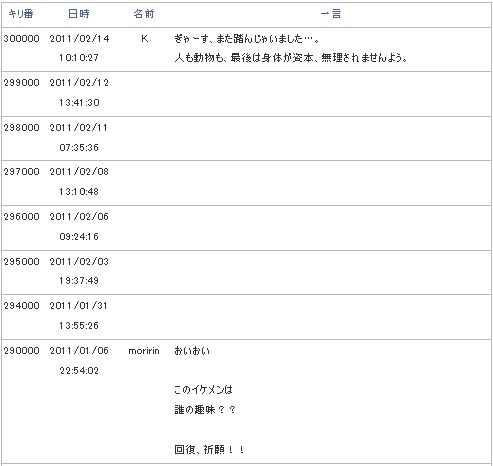Click comment beginning ぎゃーす、また踏んじゃいました
Screen dimensions: 493x466
247,39
